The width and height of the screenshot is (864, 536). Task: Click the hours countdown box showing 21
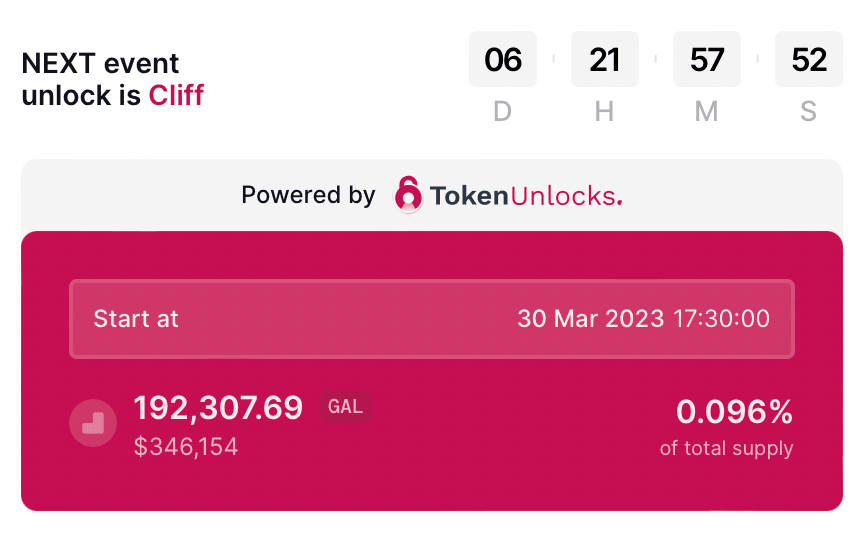tap(605, 60)
